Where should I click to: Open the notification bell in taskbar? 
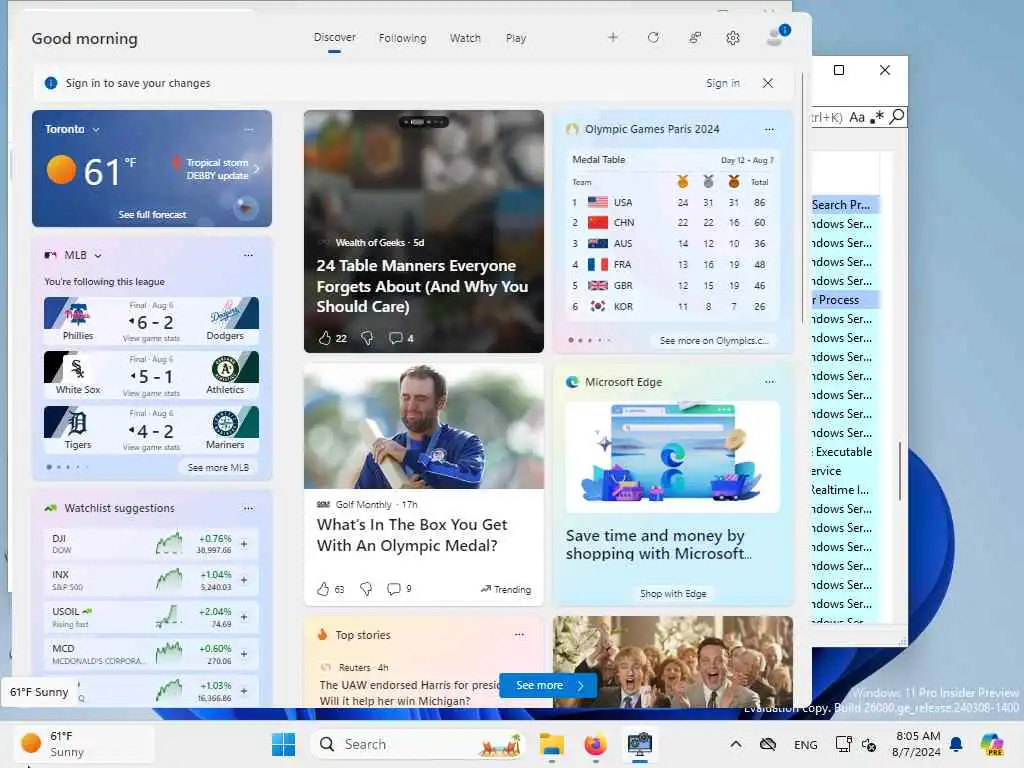[956, 744]
